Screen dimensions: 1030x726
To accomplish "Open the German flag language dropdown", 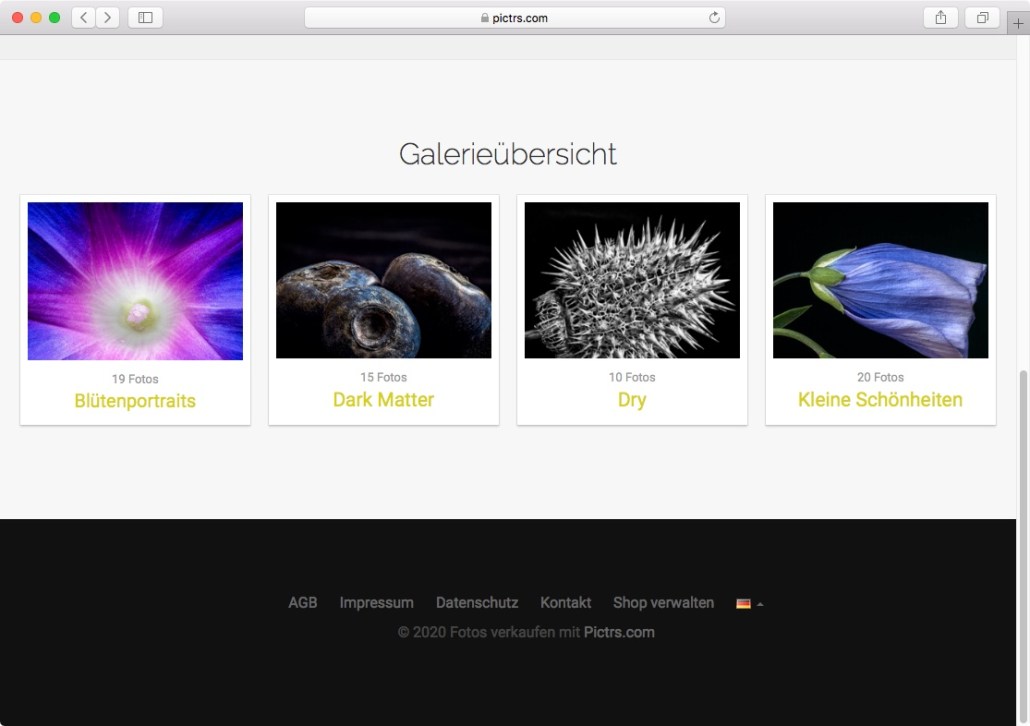I will pyautogui.click(x=750, y=604).
